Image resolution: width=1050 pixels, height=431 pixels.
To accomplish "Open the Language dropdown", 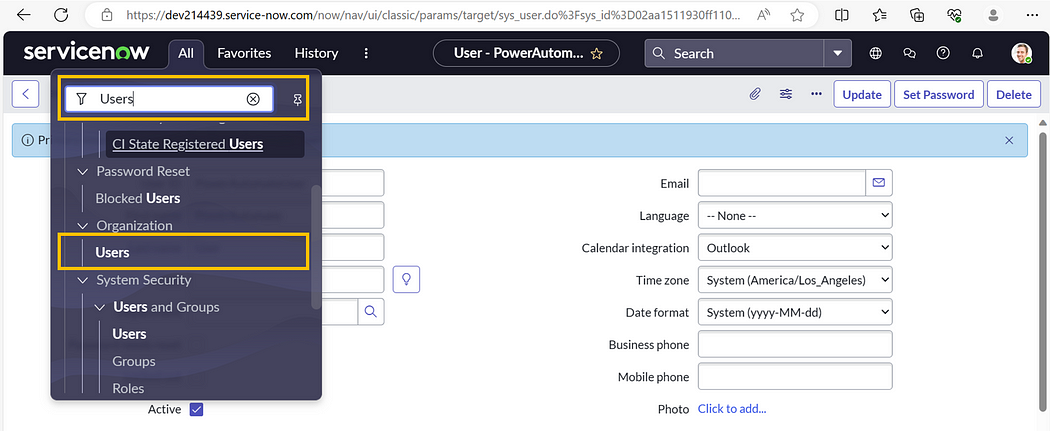I will [x=795, y=216].
